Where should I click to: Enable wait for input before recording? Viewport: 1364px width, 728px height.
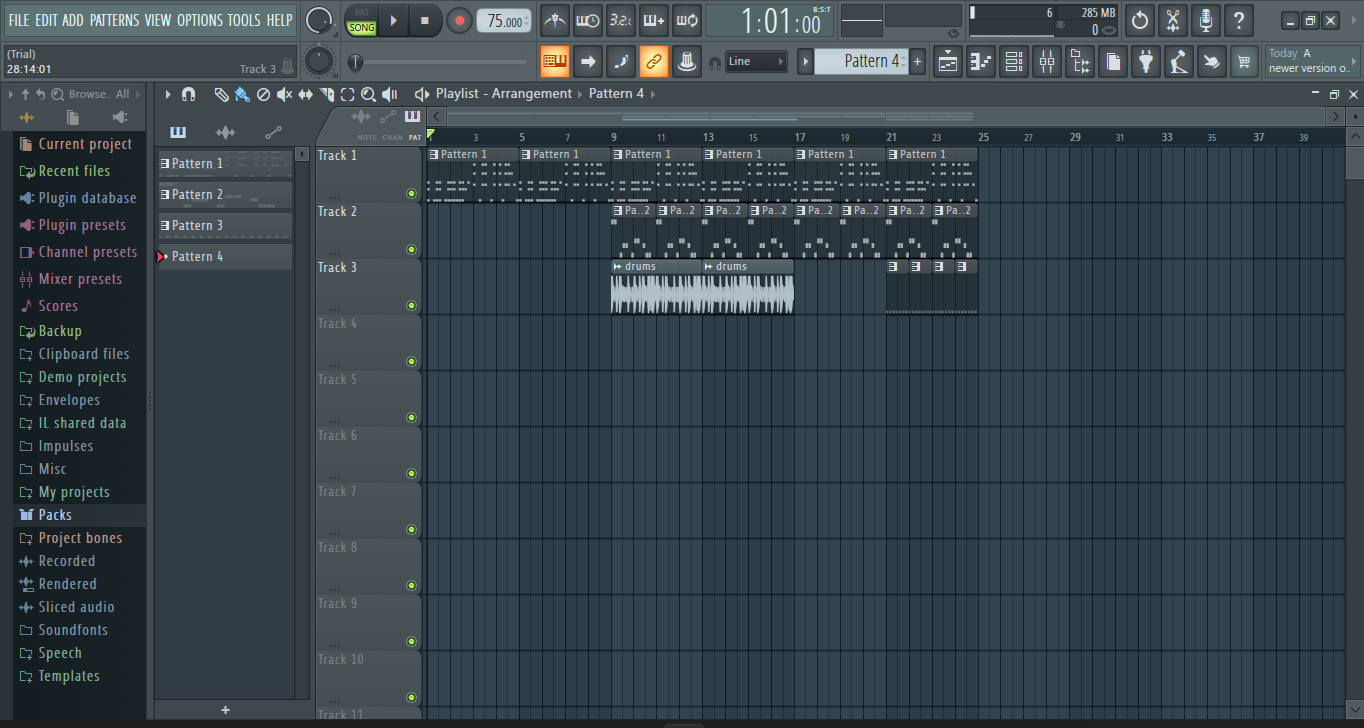588,20
